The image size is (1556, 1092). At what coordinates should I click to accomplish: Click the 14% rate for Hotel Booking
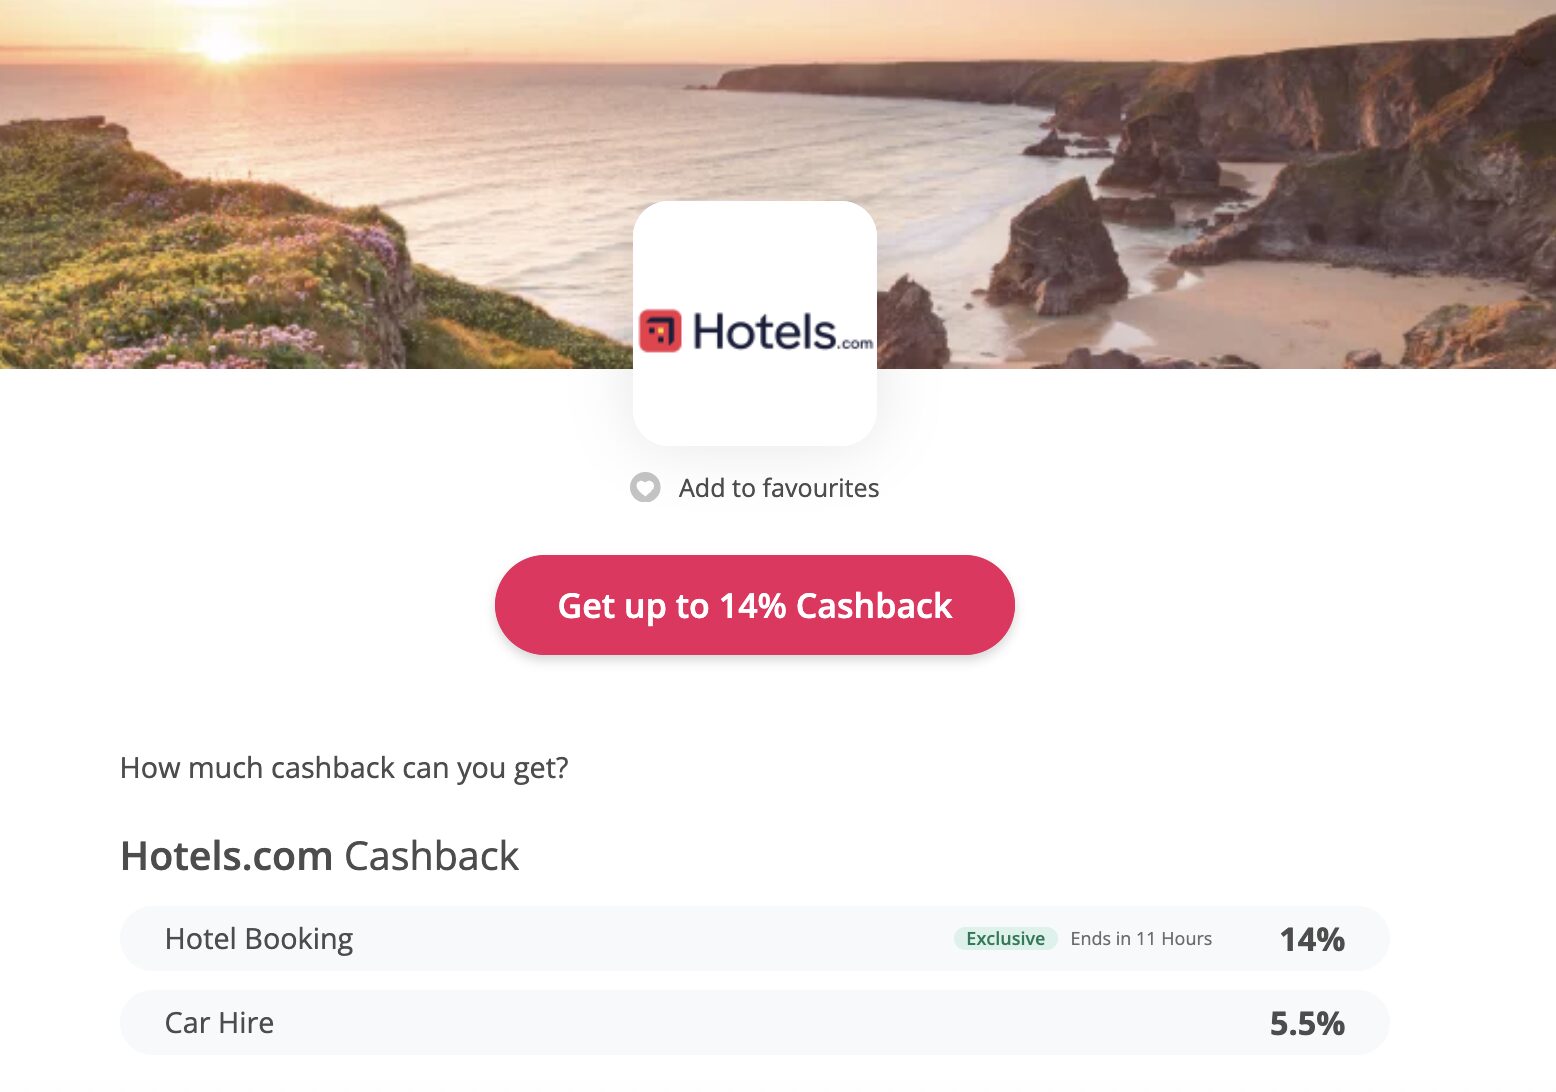pyautogui.click(x=1312, y=939)
